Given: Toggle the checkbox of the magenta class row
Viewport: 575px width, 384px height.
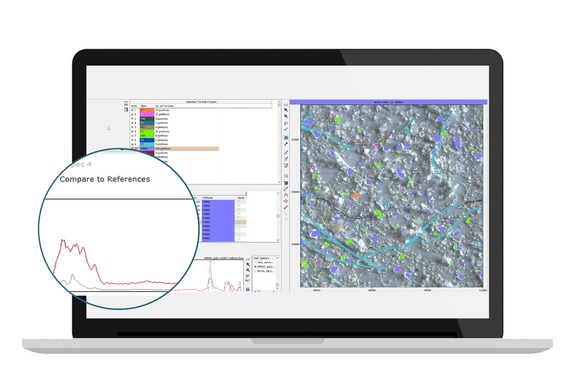Looking at the screenshot, I should coord(132,114).
